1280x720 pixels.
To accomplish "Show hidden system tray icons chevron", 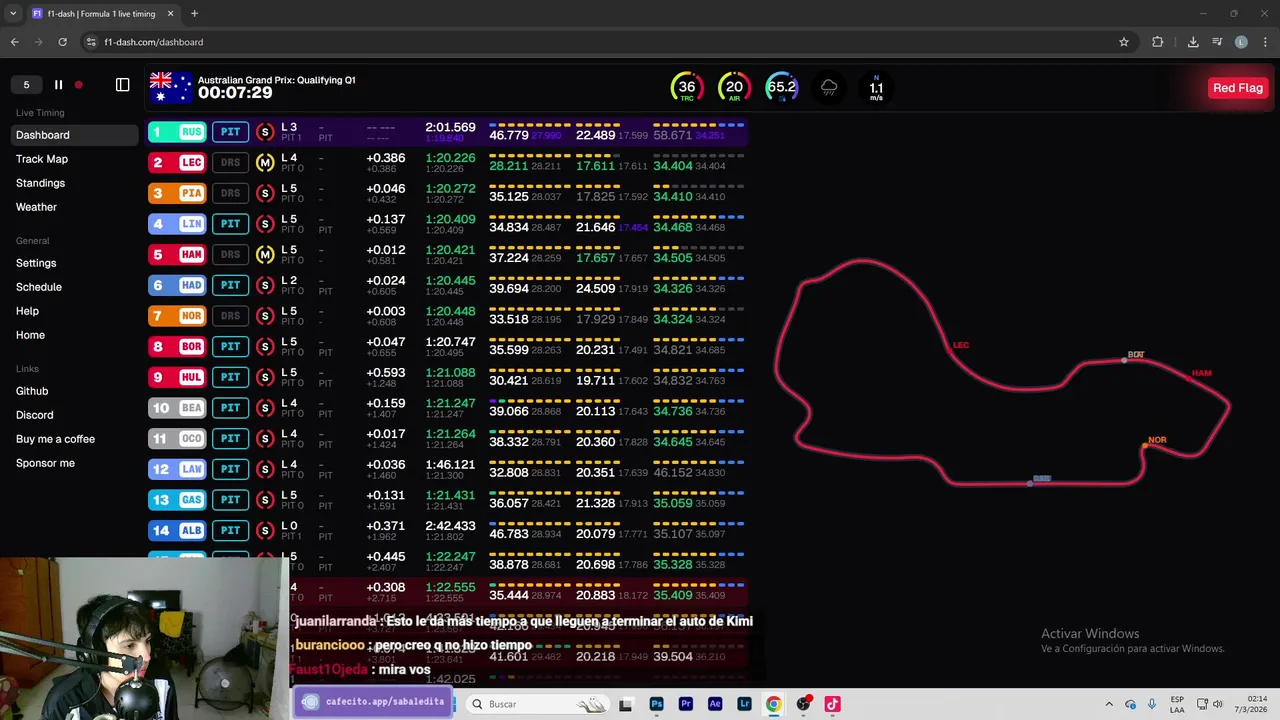I will [1108, 704].
